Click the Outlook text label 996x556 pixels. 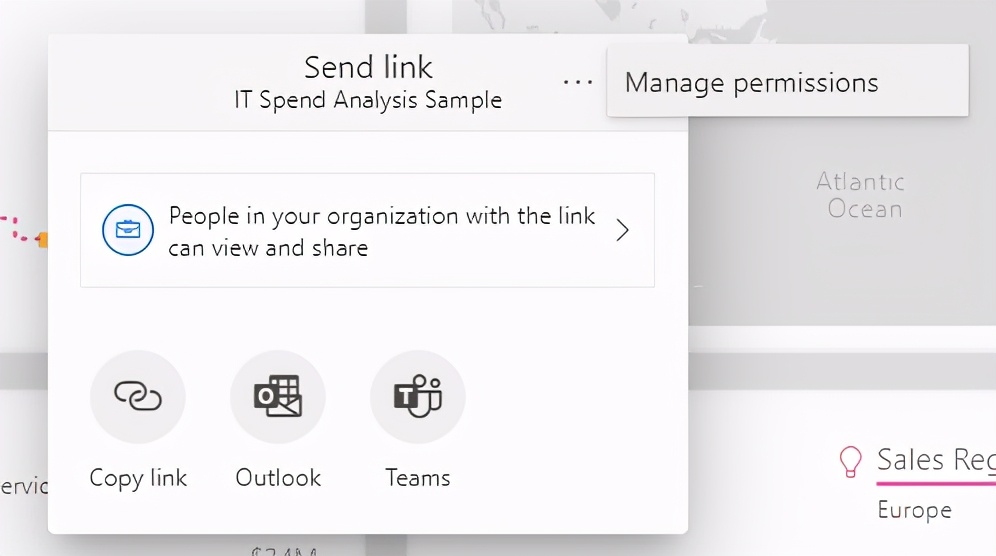point(278,478)
